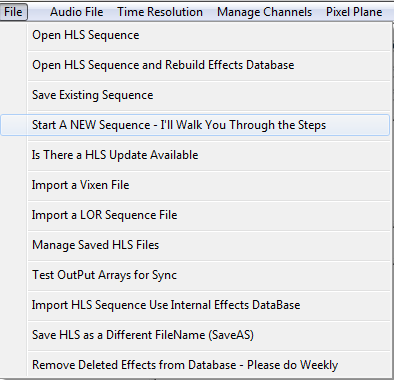Open the Pixel Plane menu
Viewport: 394px width, 380px height.
[x=354, y=12]
